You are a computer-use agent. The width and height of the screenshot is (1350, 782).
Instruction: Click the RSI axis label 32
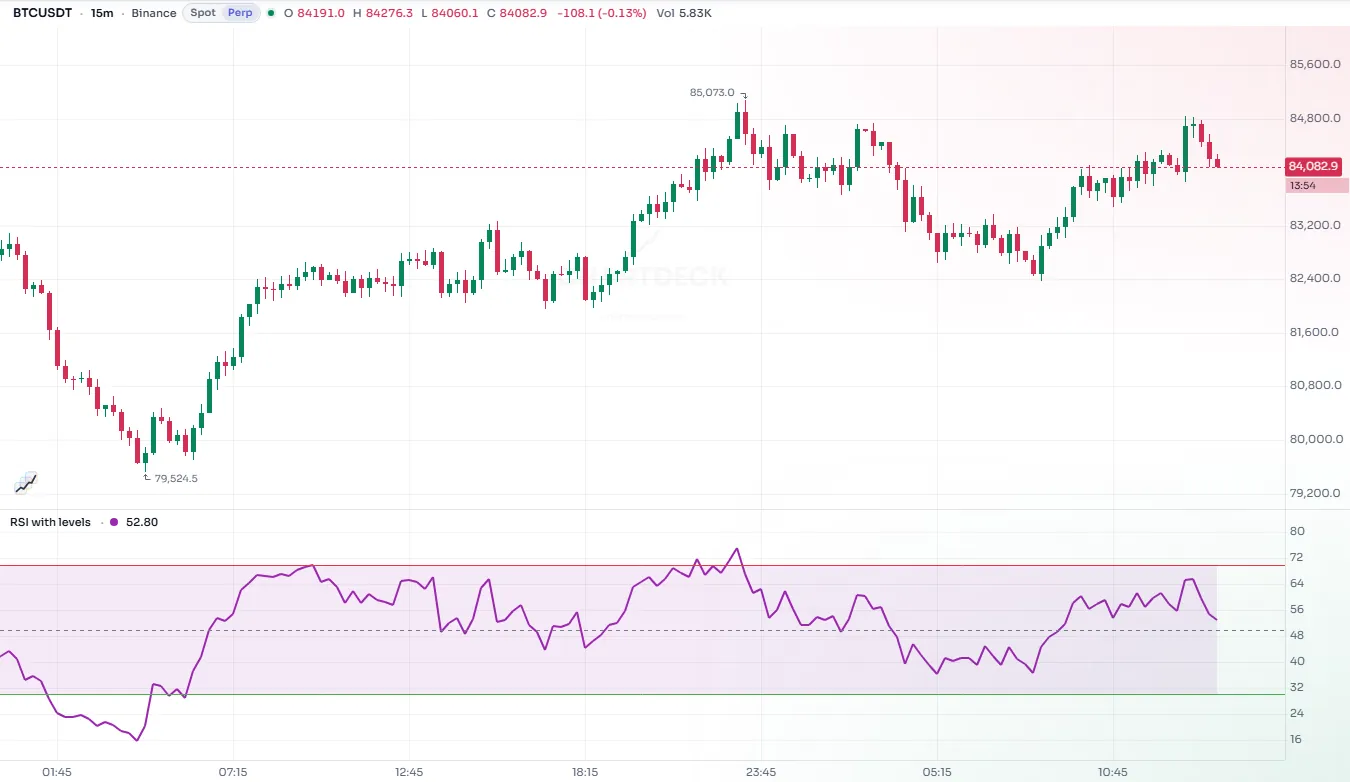(x=1297, y=687)
